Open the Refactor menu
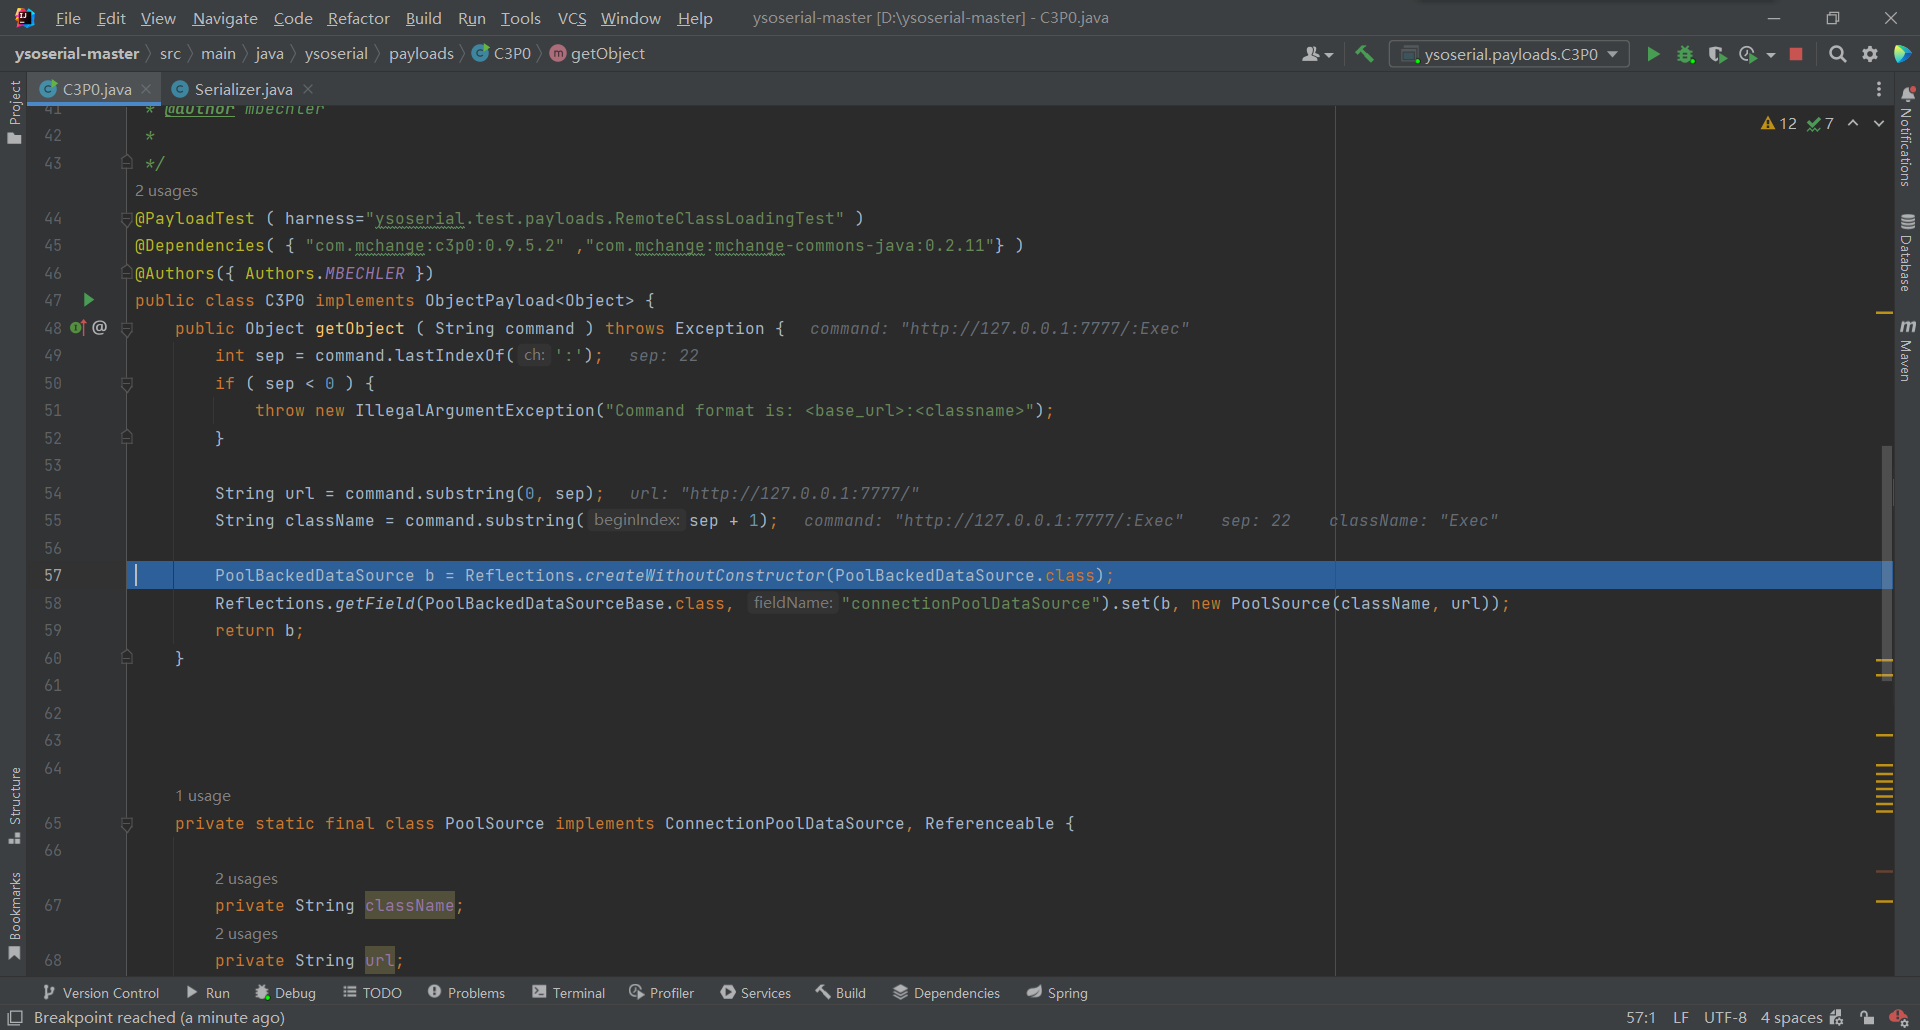Image resolution: width=1920 pixels, height=1030 pixels. tap(358, 18)
